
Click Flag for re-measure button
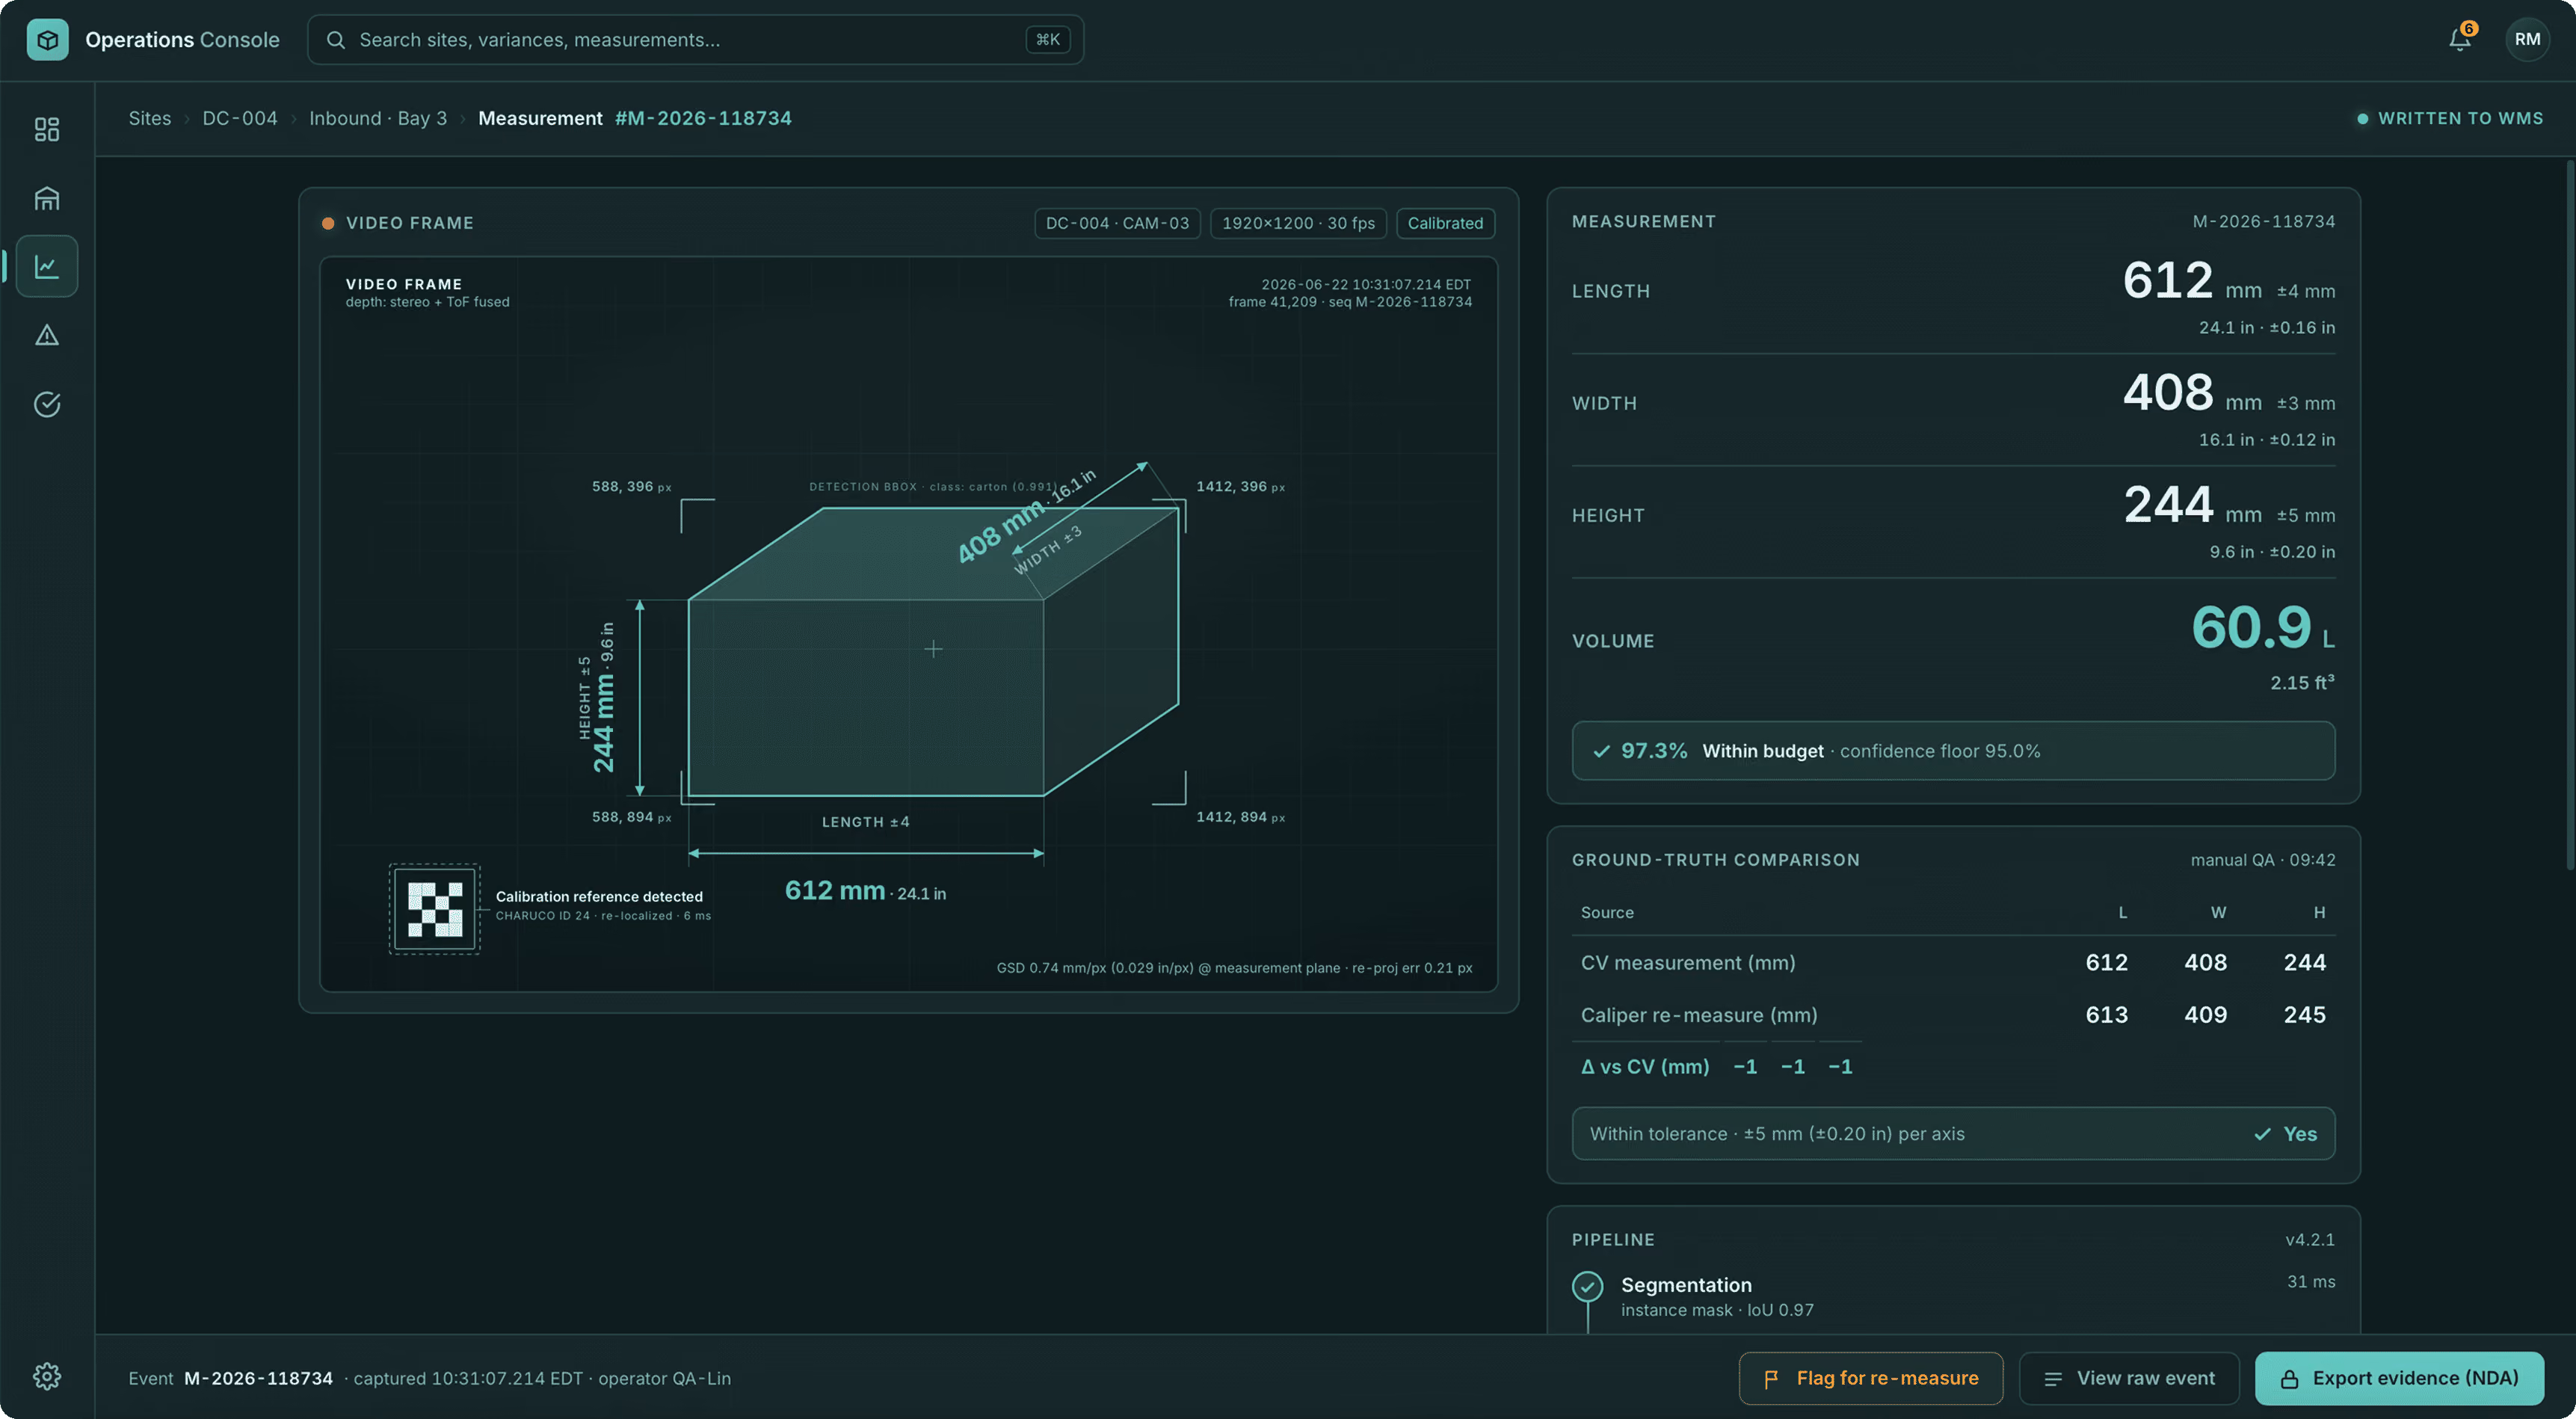tap(1870, 1378)
